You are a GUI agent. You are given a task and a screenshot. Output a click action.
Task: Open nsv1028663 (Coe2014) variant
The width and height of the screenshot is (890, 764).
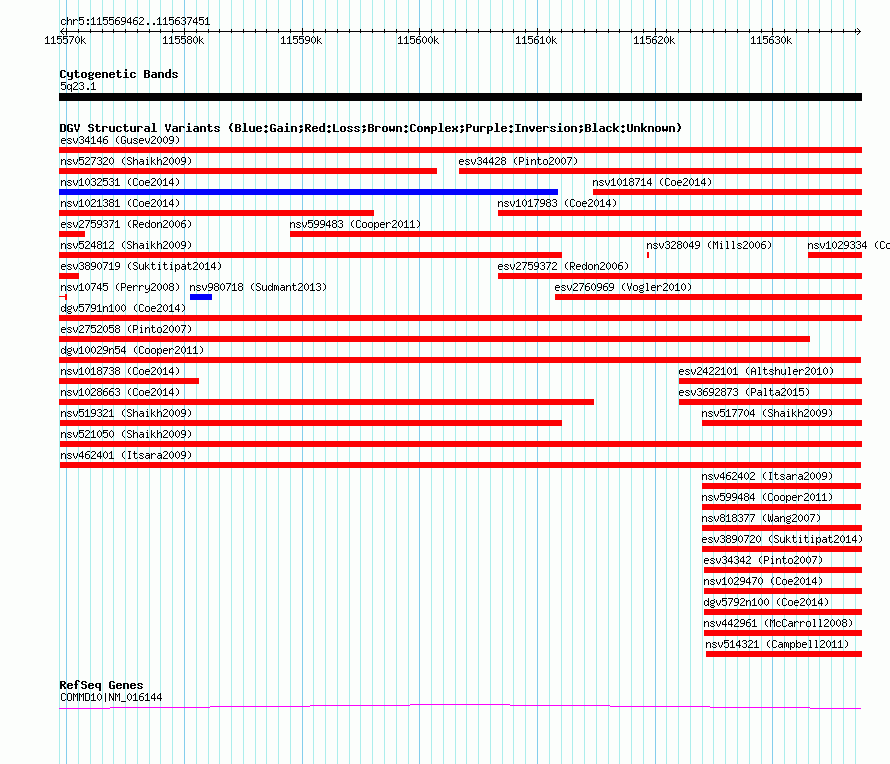(x=120, y=392)
